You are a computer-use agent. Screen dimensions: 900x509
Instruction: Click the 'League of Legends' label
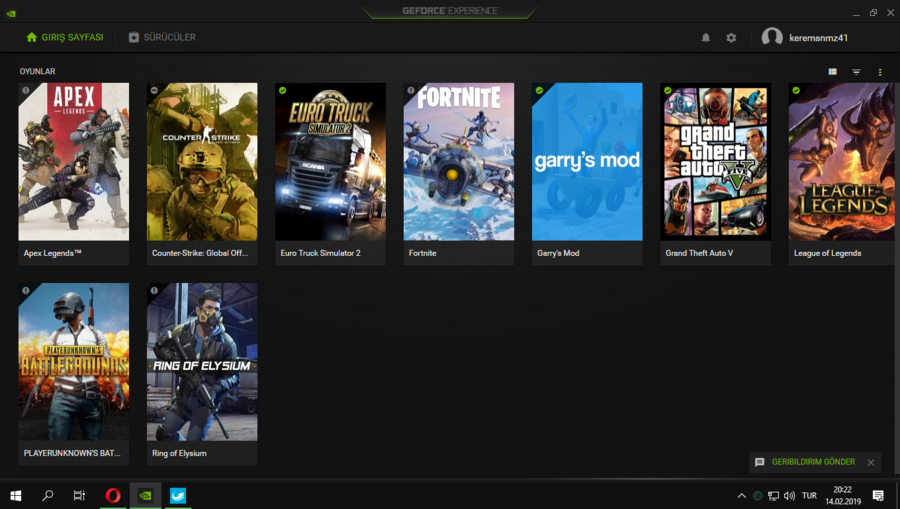coord(827,253)
